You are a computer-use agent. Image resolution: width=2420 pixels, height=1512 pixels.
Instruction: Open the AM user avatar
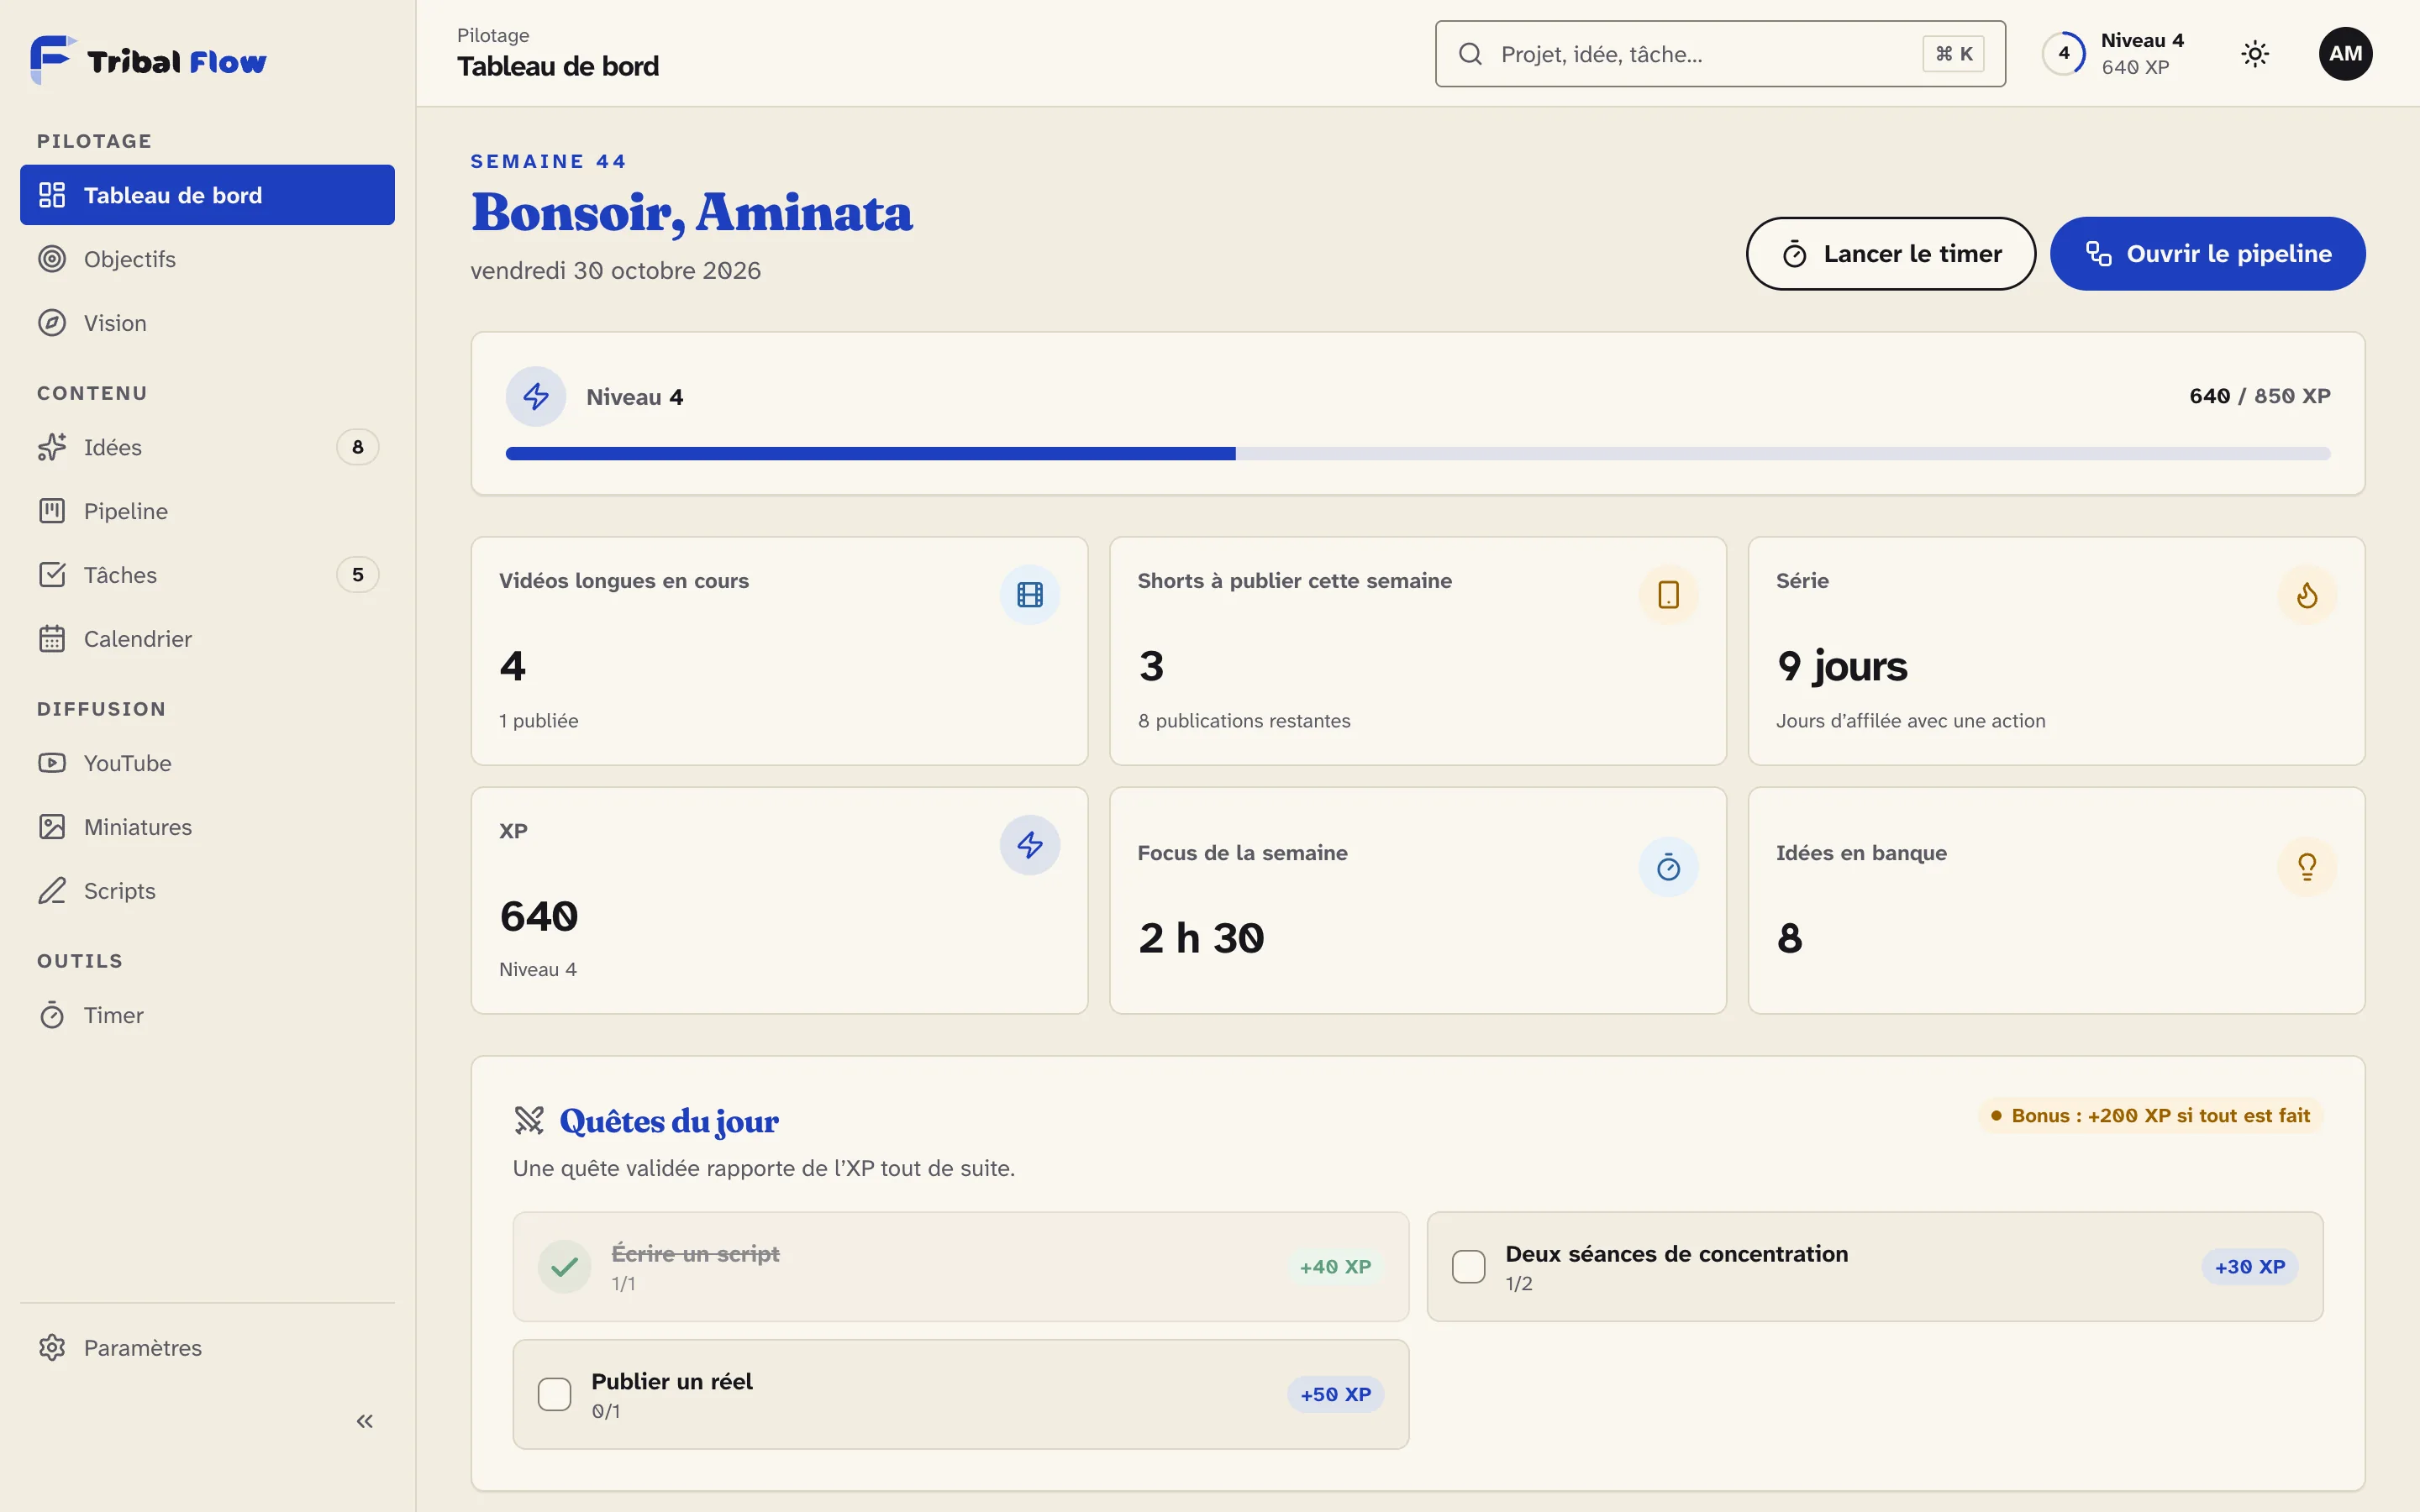point(2345,54)
